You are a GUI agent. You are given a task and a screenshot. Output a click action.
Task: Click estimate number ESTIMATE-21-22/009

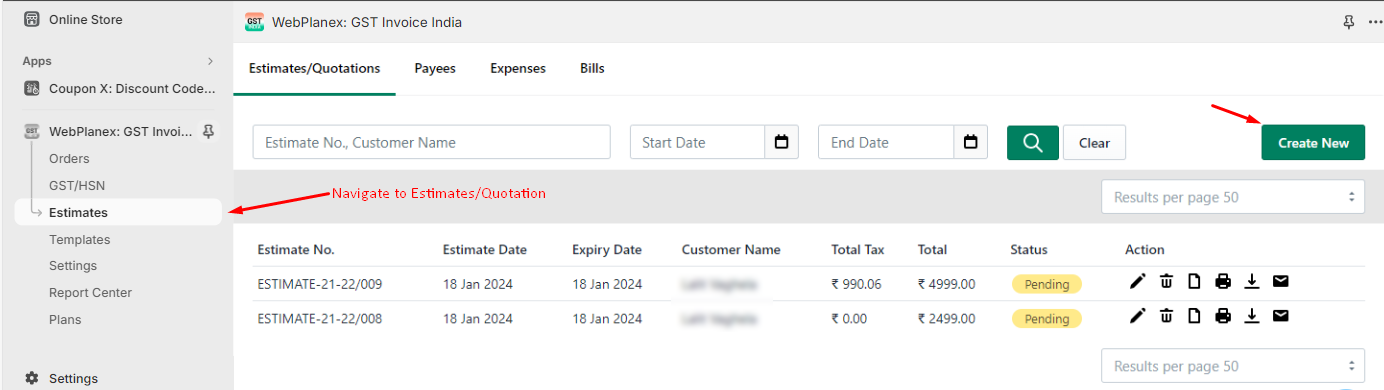(x=320, y=284)
